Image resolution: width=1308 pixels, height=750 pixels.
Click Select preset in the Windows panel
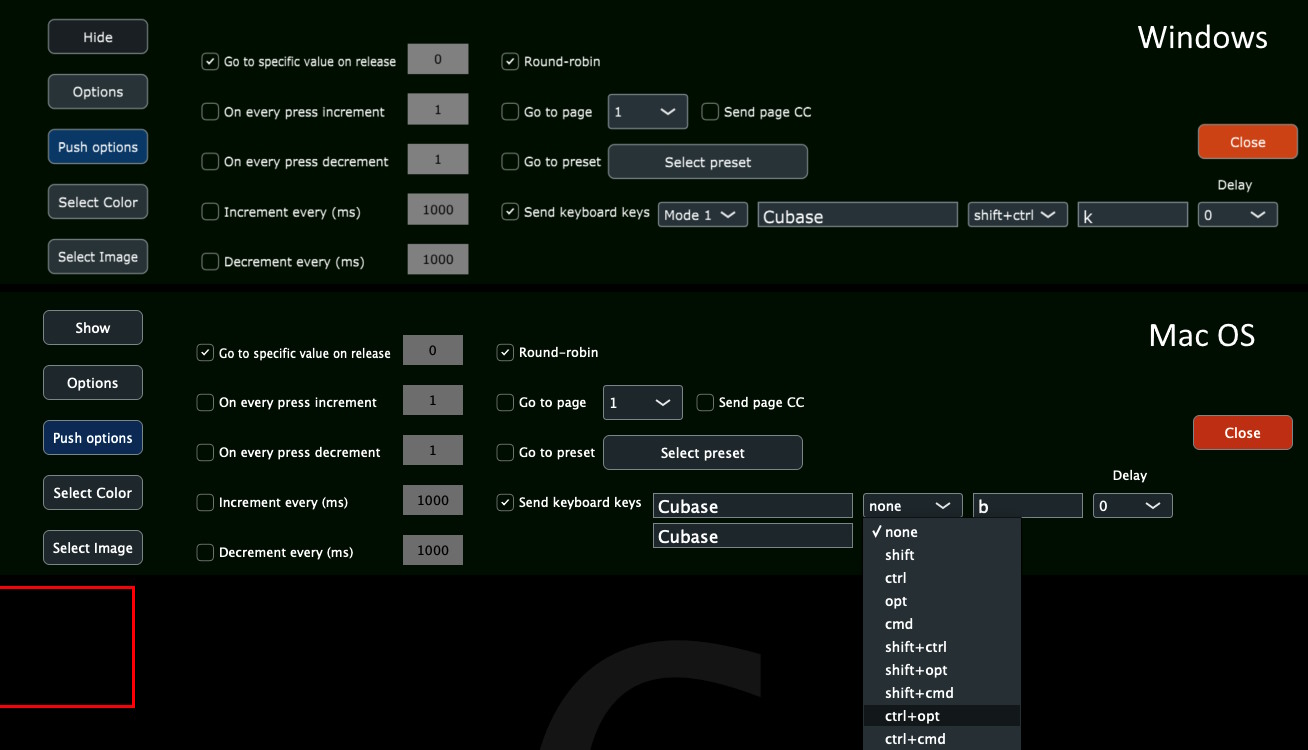(708, 162)
